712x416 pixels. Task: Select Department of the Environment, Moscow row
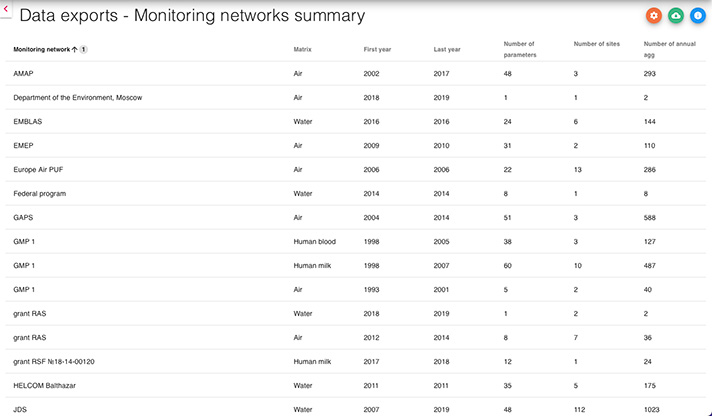[356, 98]
